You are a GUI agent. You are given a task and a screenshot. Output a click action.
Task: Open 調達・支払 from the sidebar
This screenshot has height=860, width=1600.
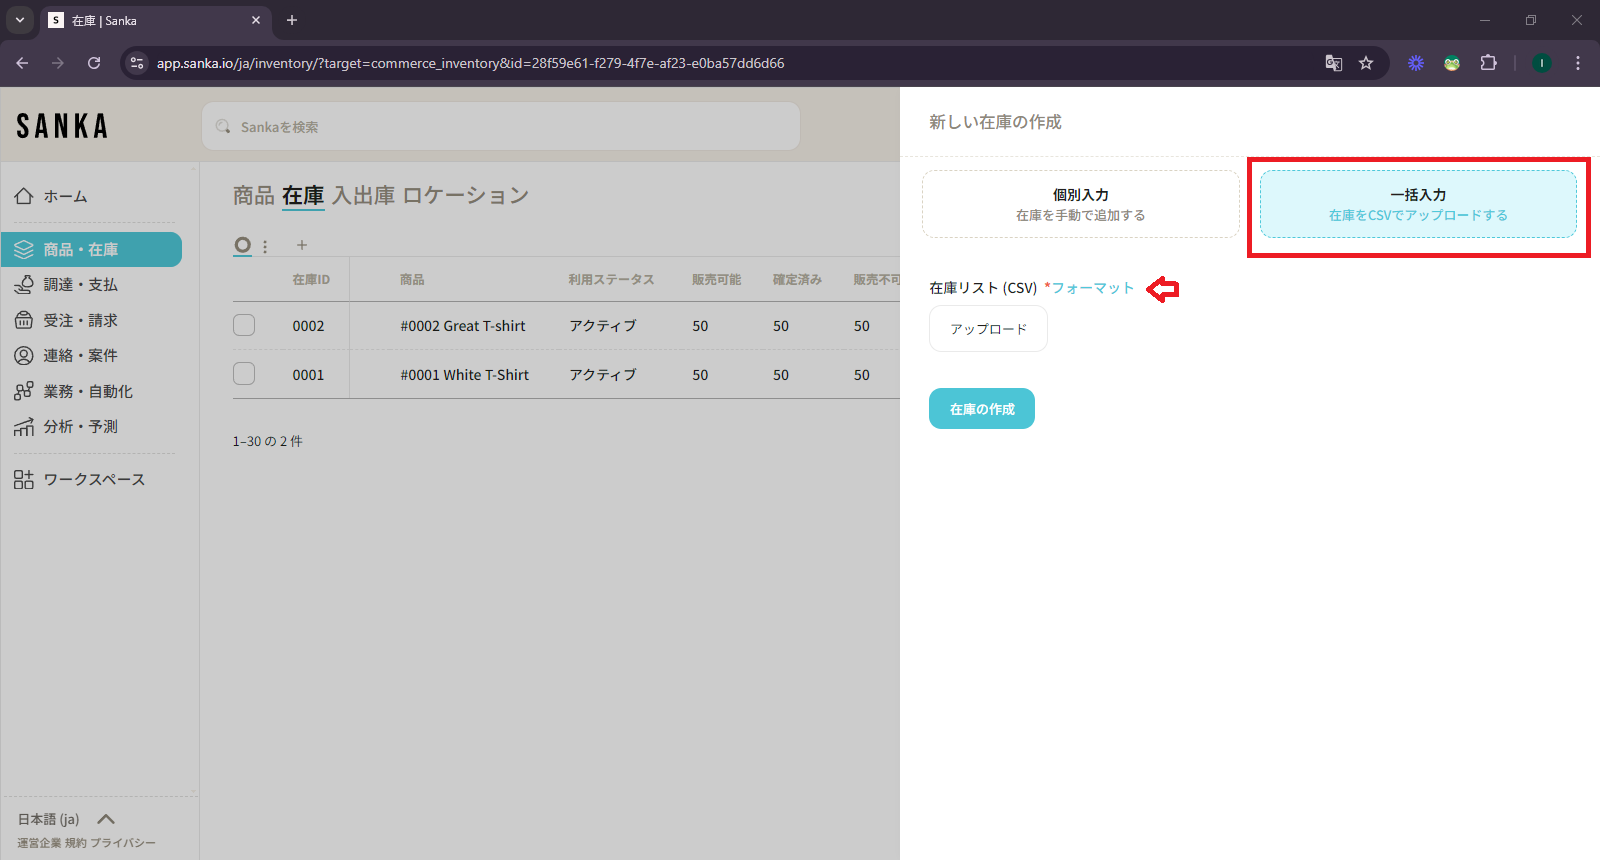coord(80,285)
